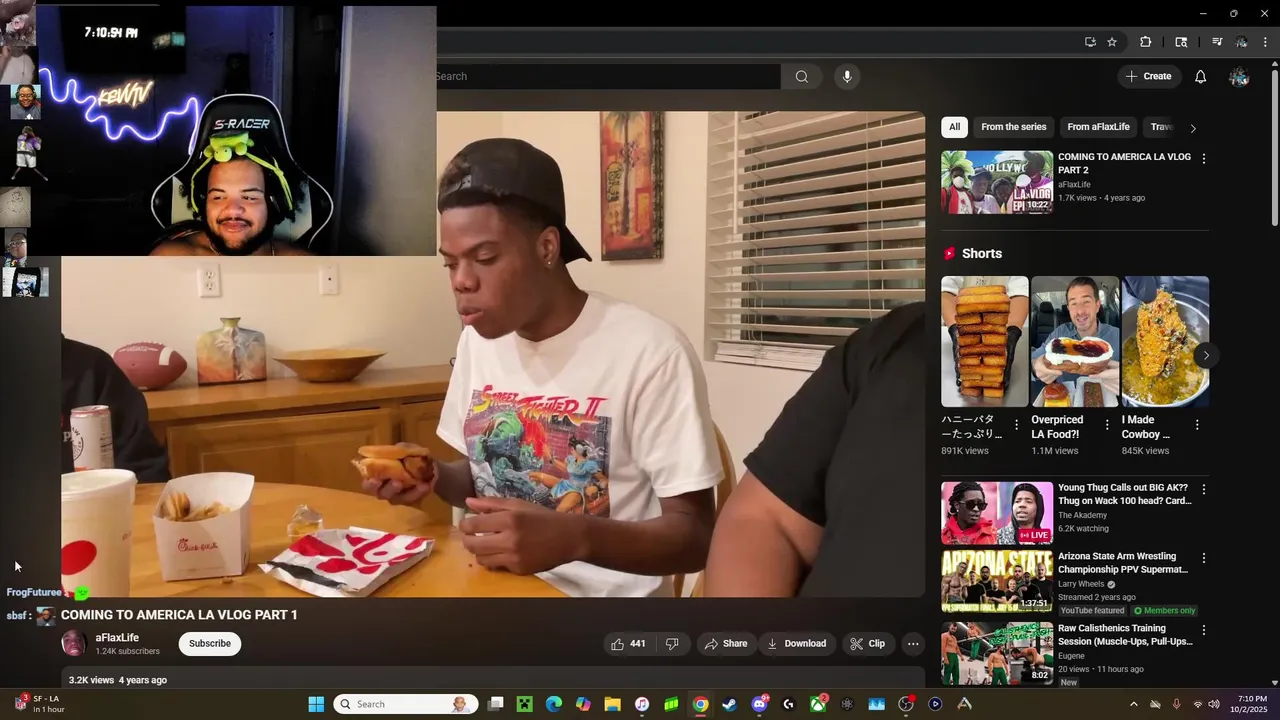Screen dimensions: 1280x720
Task: Click the install app icon in address bar
Action: [x=1090, y=42]
